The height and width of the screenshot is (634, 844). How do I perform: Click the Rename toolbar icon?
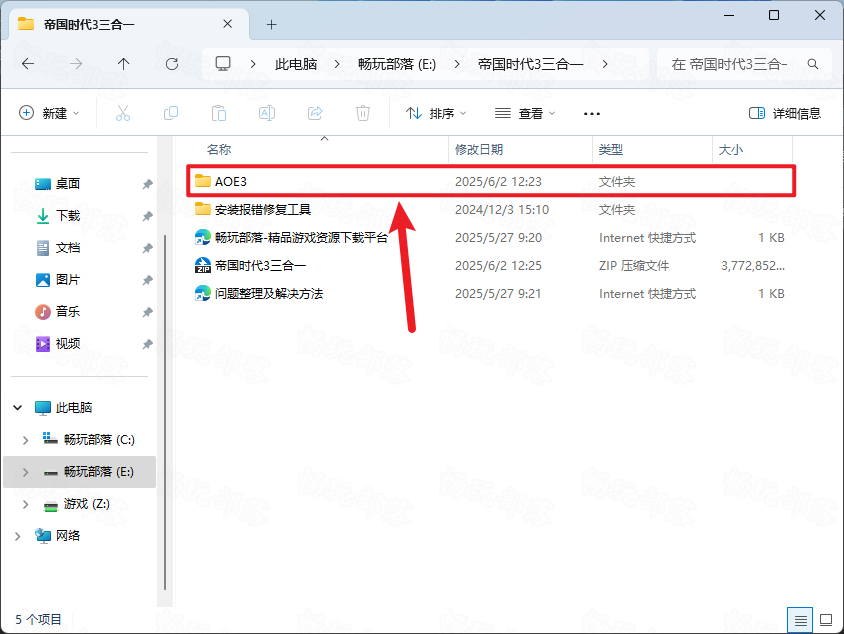tap(267, 113)
